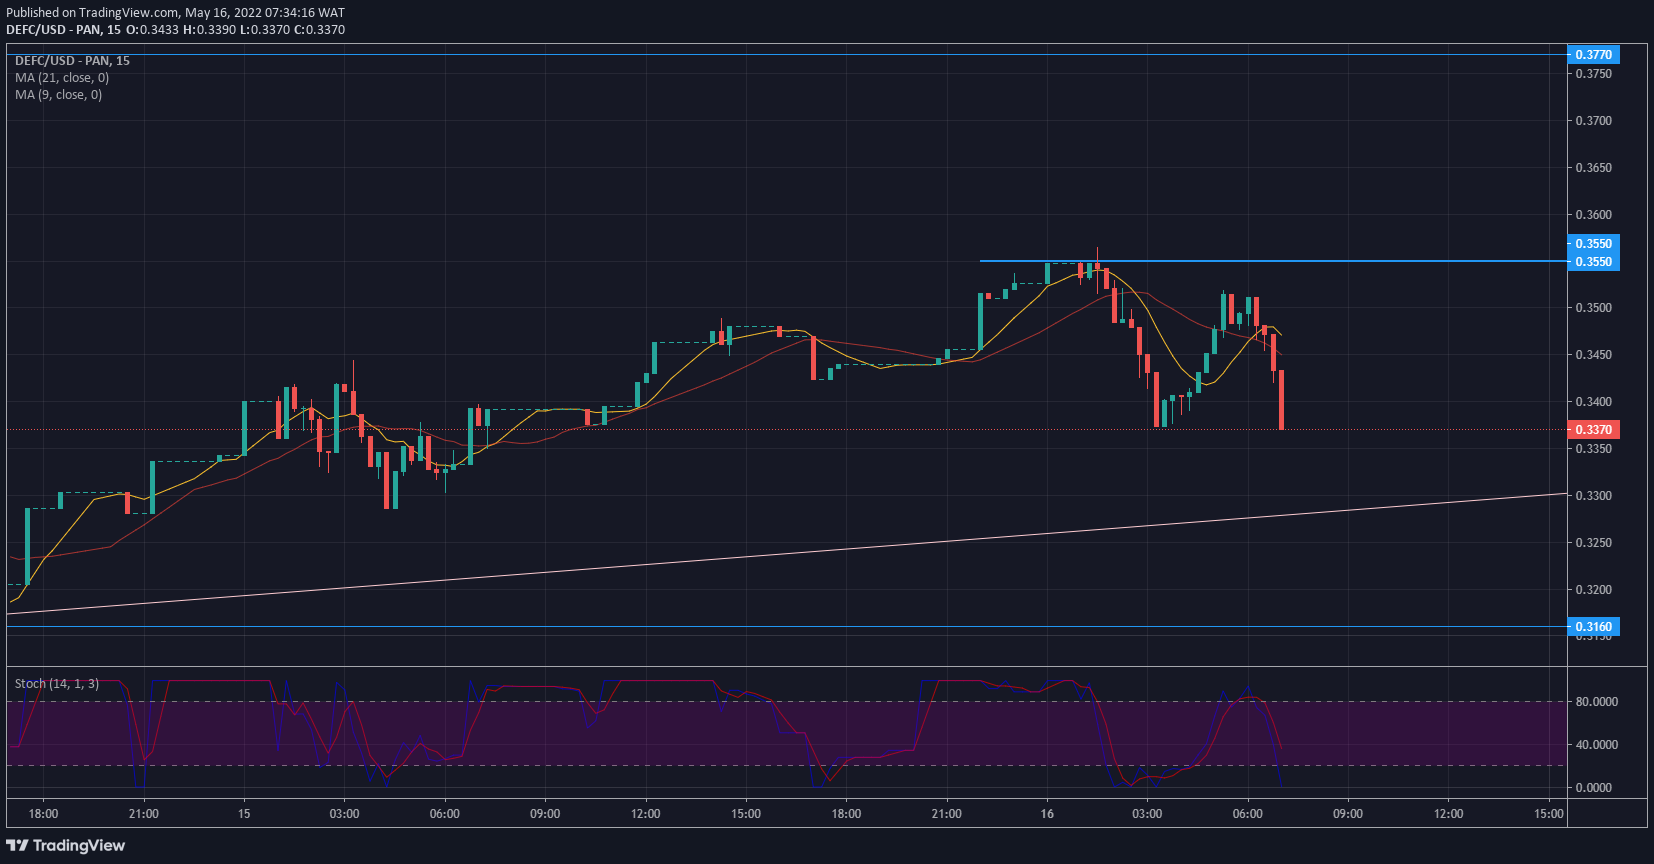Click the upper 0.3550 blue price label
The width and height of the screenshot is (1654, 864).
pyautogui.click(x=1593, y=244)
